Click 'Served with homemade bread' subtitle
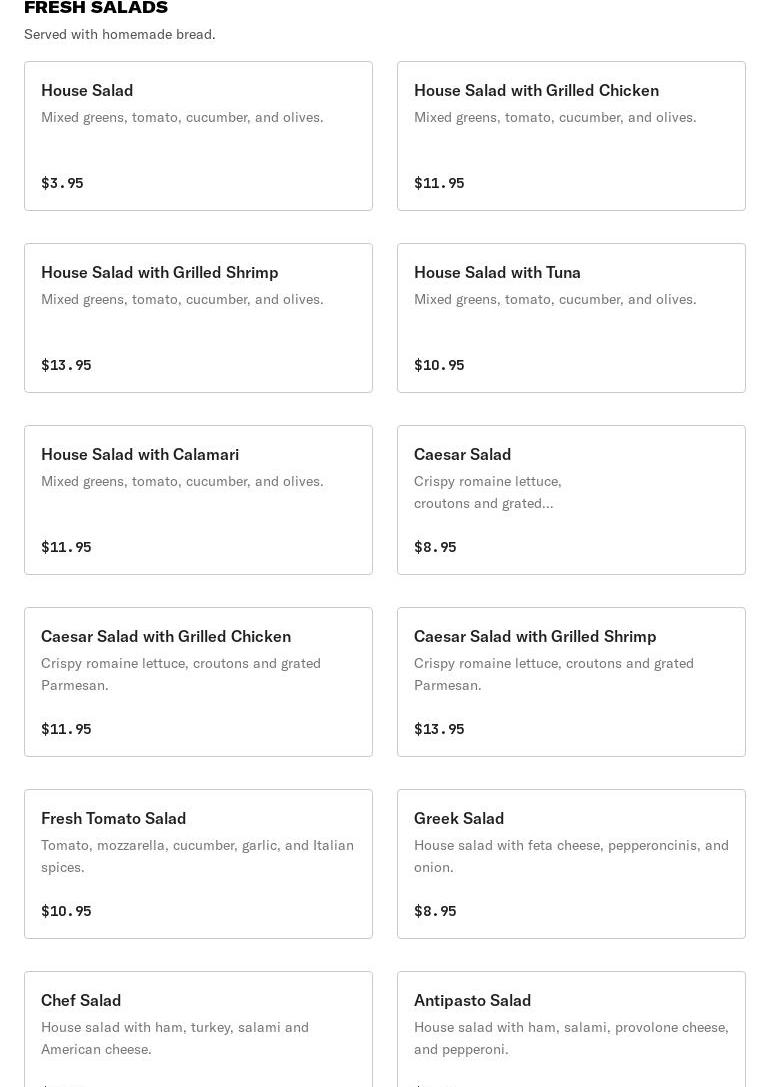Viewport: 770px width, 1087px height. coord(120,34)
